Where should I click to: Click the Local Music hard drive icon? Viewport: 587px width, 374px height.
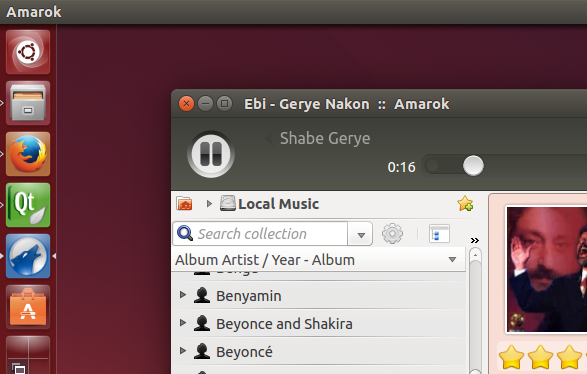pyautogui.click(x=228, y=203)
